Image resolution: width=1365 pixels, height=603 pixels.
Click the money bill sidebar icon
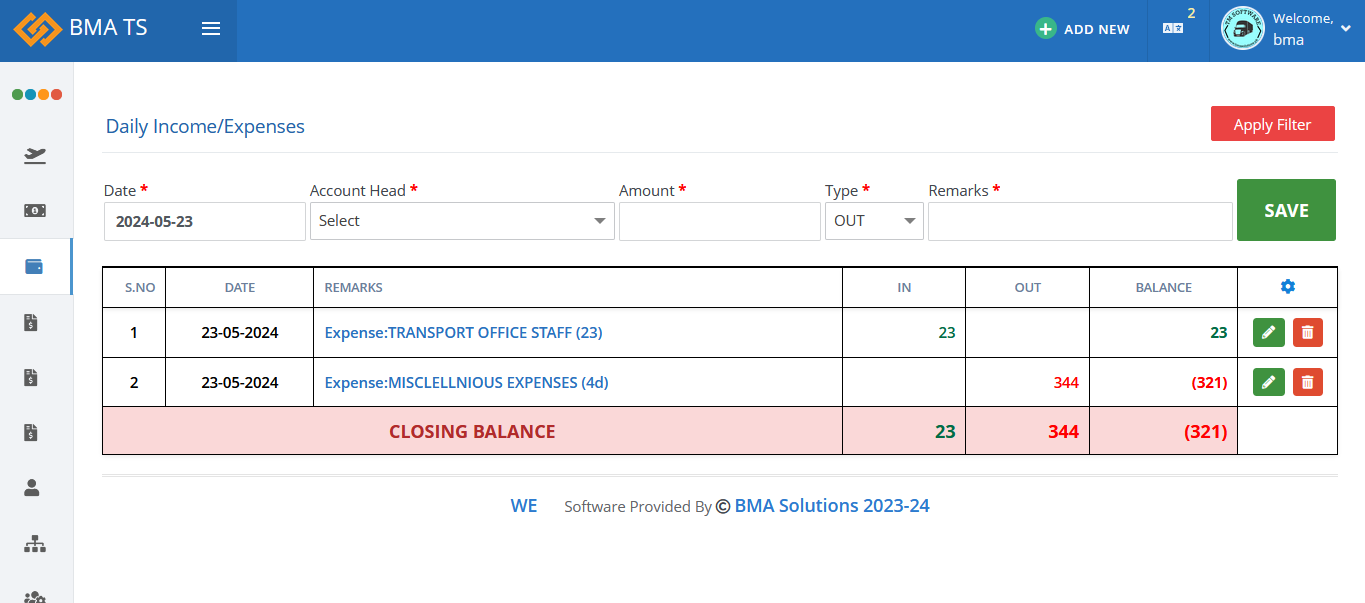coord(35,211)
